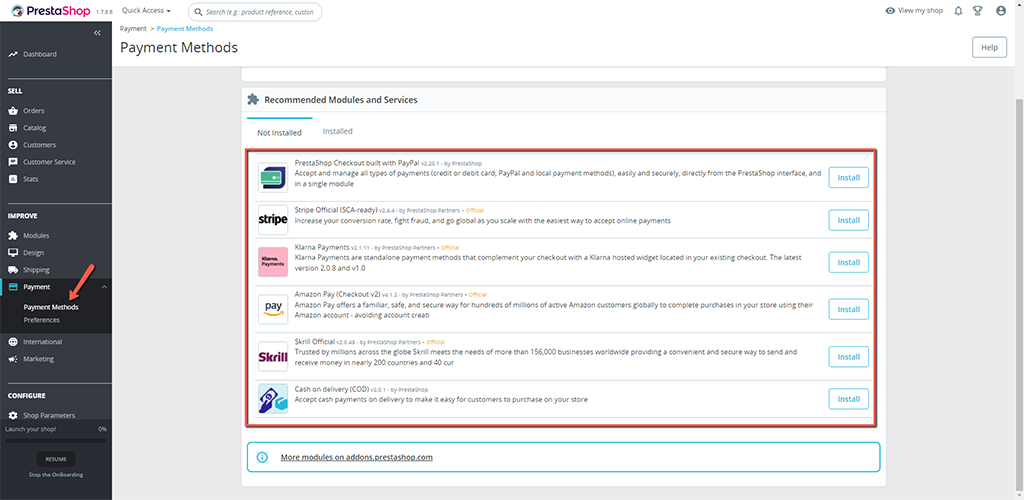Image resolution: width=1024 pixels, height=500 pixels.
Task: Click the Payment breadcrumb link
Action: coord(133,29)
